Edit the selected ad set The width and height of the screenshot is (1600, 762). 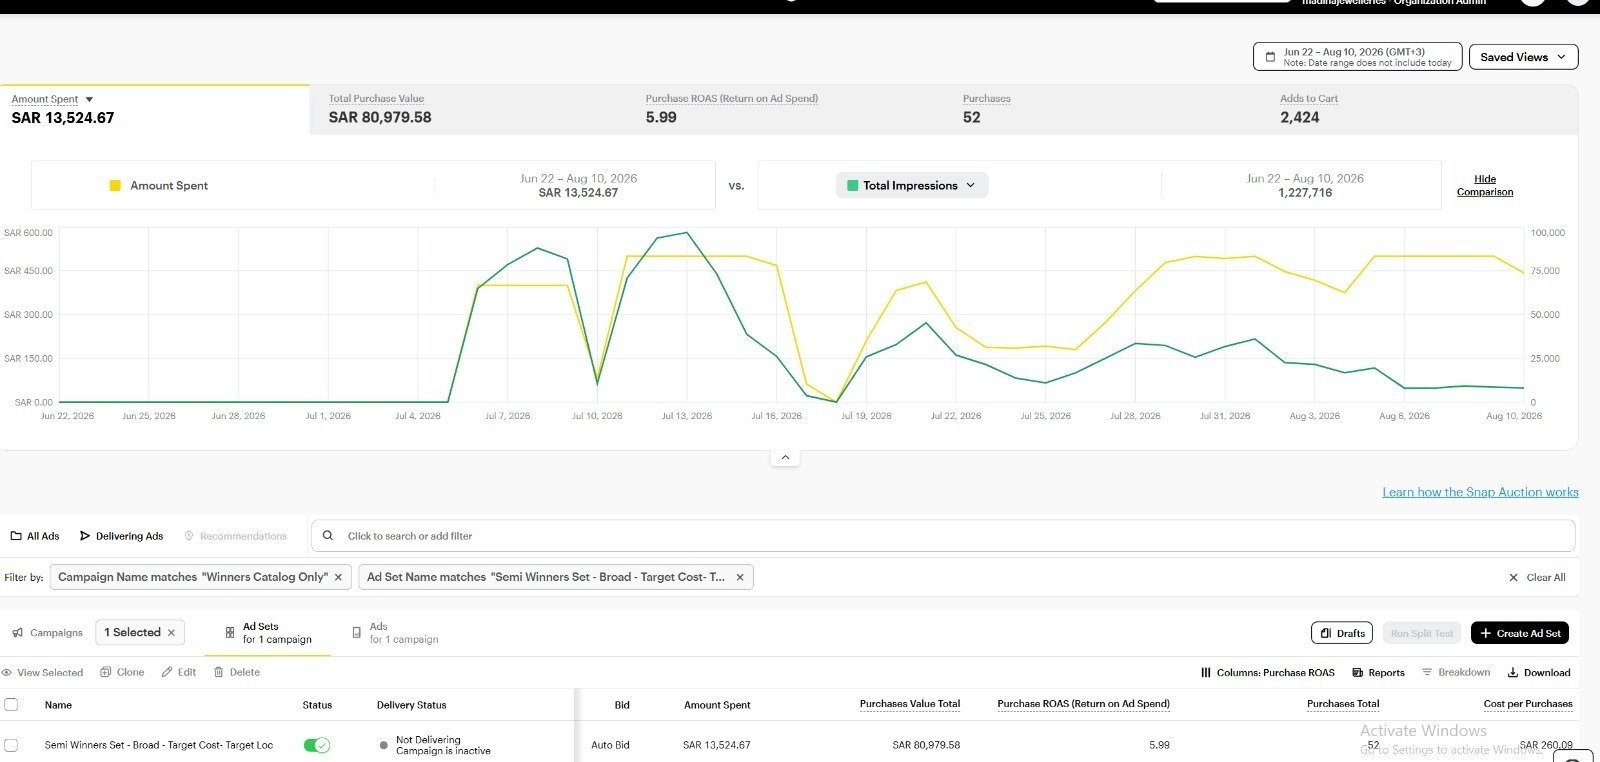coord(179,673)
